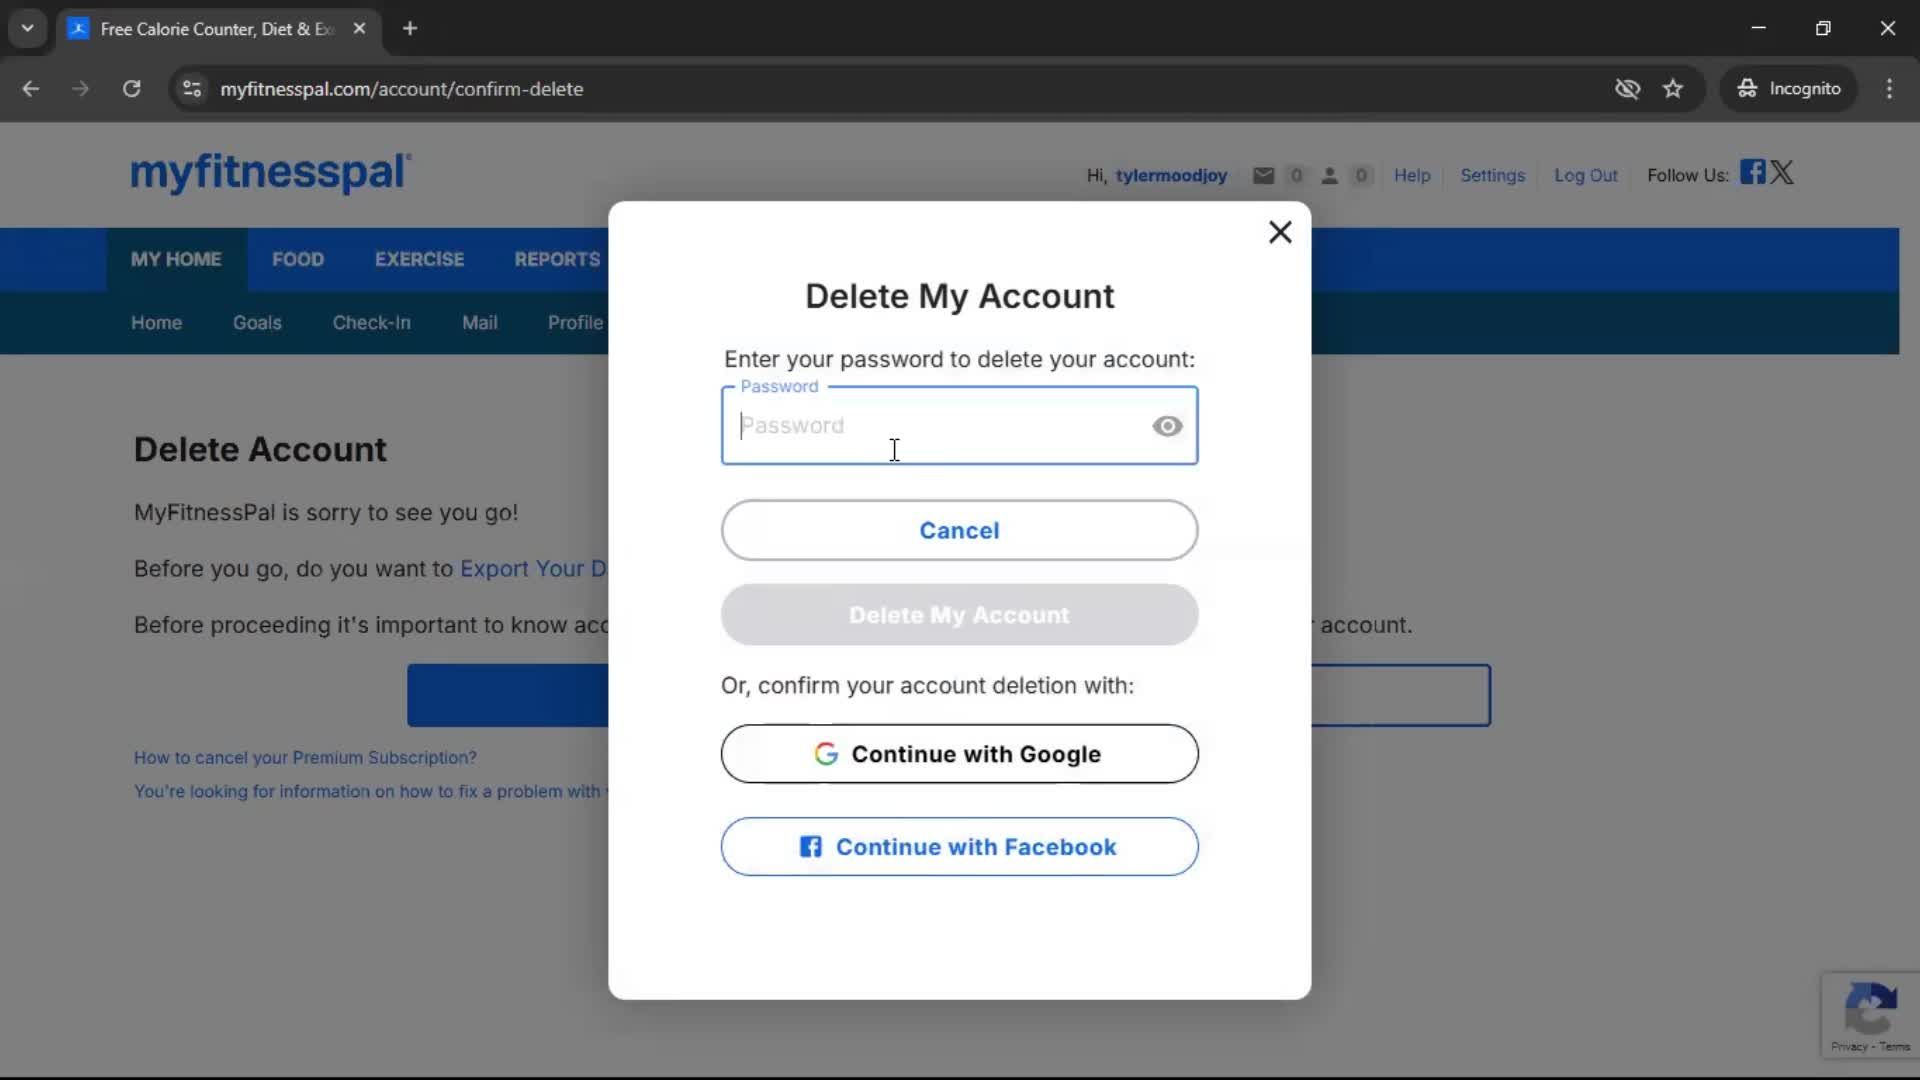Image resolution: width=1920 pixels, height=1080 pixels.
Task: Restore down the browser window
Action: click(x=1823, y=28)
